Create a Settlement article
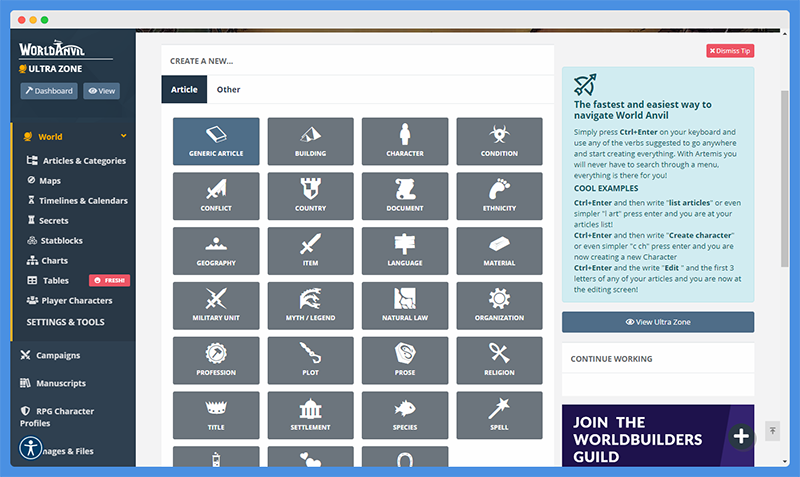This screenshot has height=477, width=800. click(x=310, y=415)
